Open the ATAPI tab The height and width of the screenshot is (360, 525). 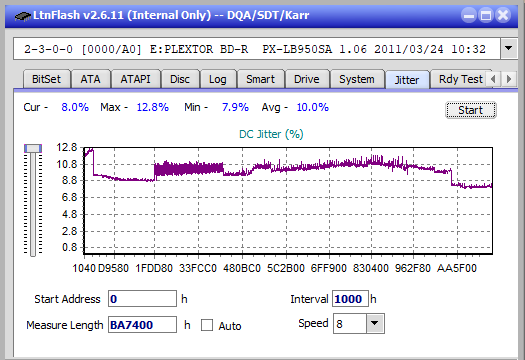coord(135,79)
